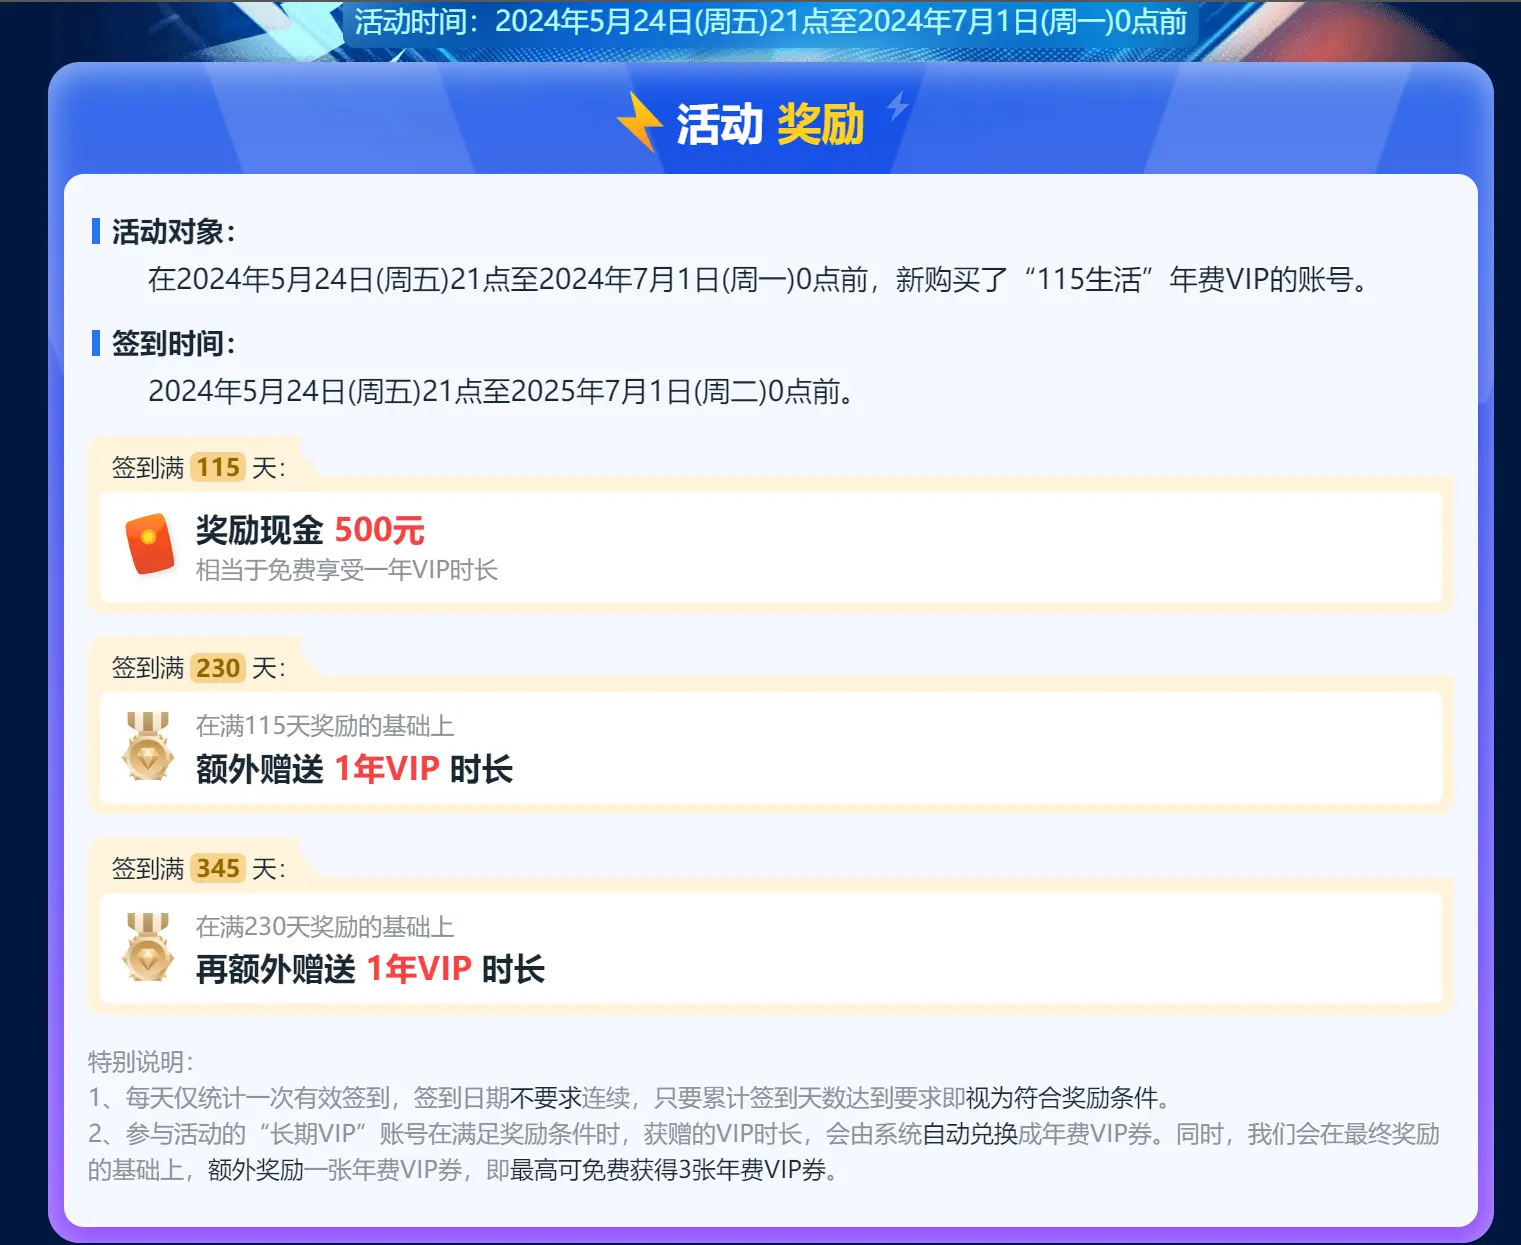This screenshot has height=1245, width=1521.
Task: Click the red envelope cash reward icon
Action: pos(149,544)
